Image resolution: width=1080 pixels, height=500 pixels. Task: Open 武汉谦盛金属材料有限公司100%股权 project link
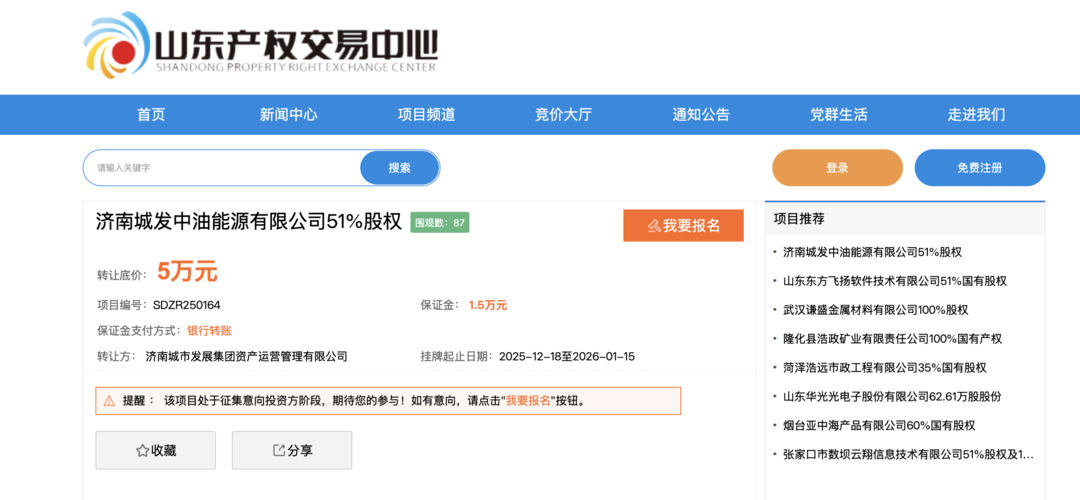[x=875, y=310]
